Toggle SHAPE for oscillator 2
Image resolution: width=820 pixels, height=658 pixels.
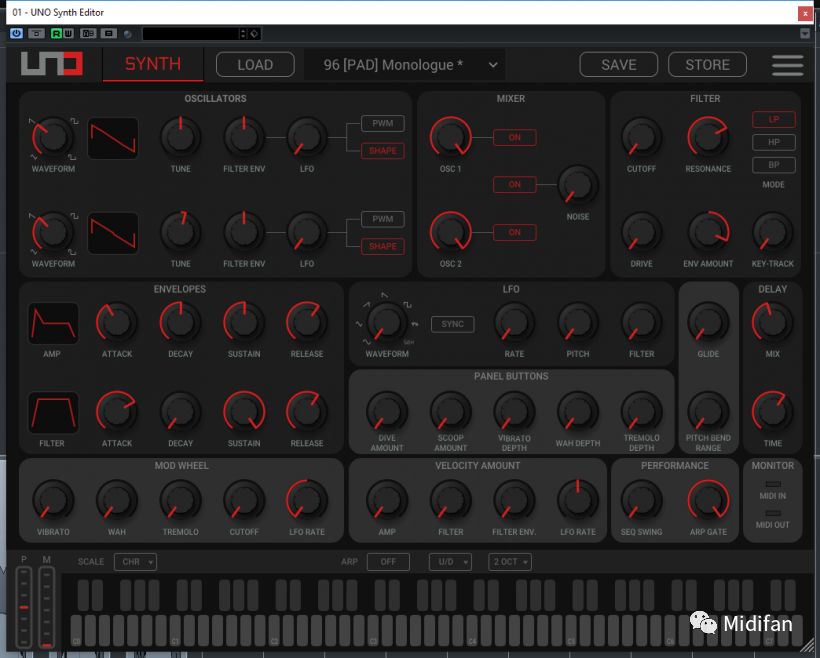(383, 246)
